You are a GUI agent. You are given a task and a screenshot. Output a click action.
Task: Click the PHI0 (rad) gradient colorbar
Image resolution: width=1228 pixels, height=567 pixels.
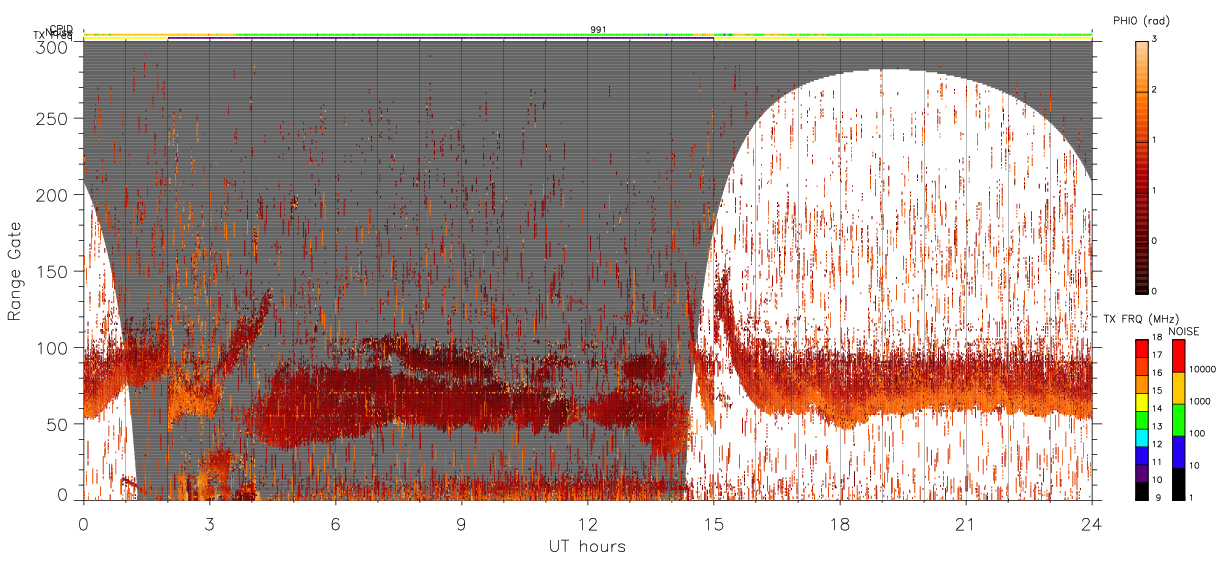(1141, 166)
